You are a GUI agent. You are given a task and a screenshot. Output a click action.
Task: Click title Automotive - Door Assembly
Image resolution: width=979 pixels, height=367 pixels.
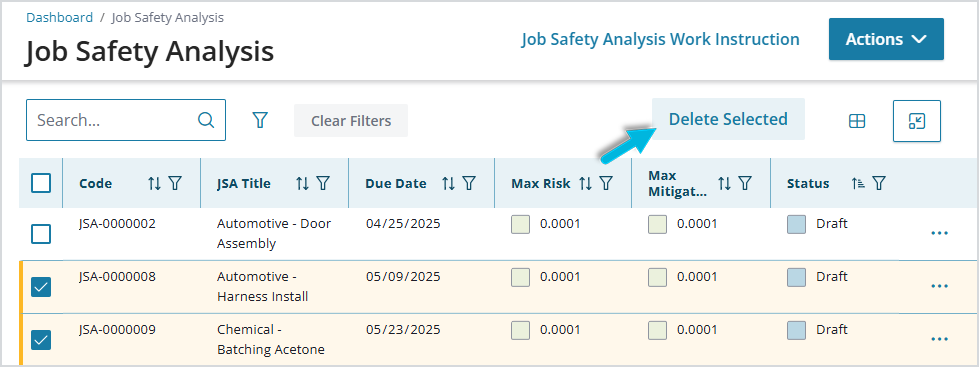[x=274, y=233]
